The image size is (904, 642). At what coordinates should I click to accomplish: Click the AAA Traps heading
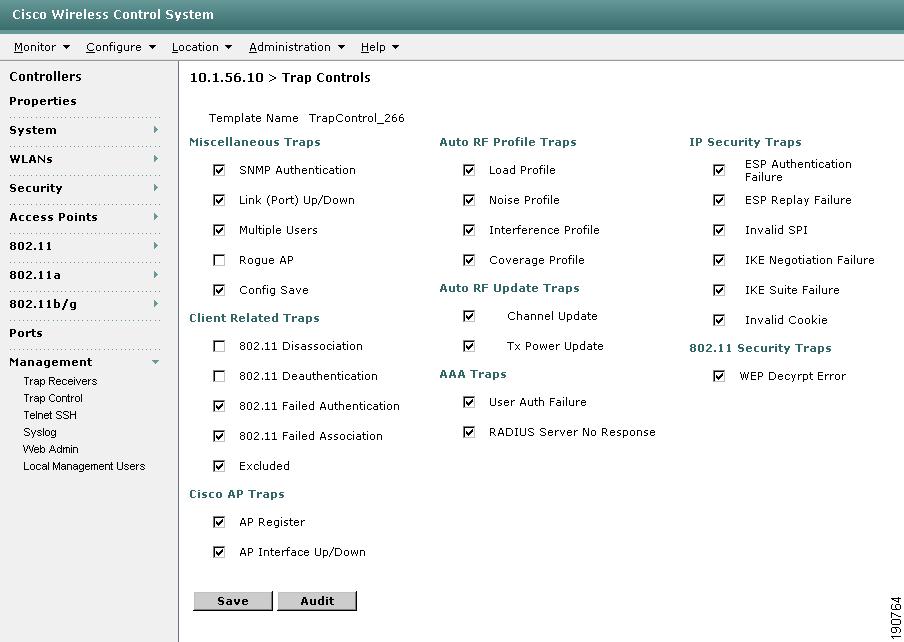[473, 374]
